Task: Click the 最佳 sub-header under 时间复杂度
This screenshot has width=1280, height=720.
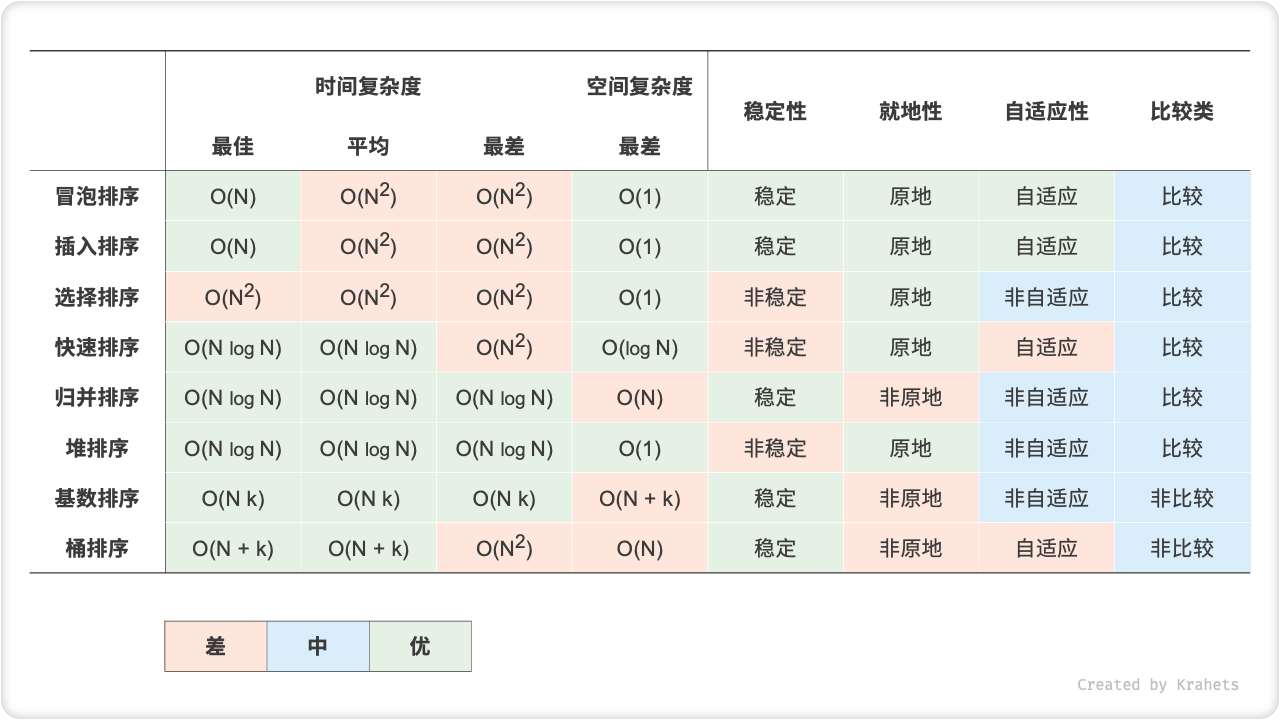Action: [x=232, y=146]
